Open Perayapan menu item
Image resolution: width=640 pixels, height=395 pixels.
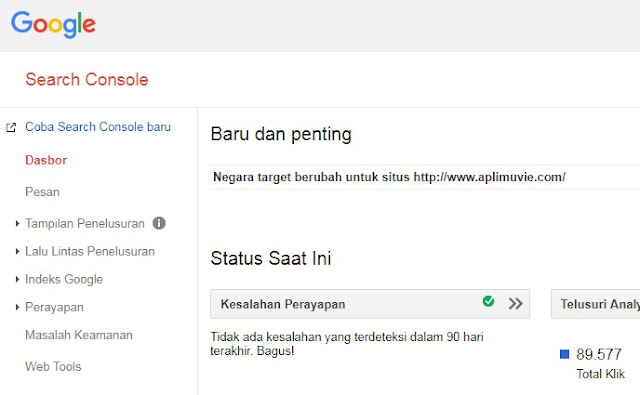(54, 307)
